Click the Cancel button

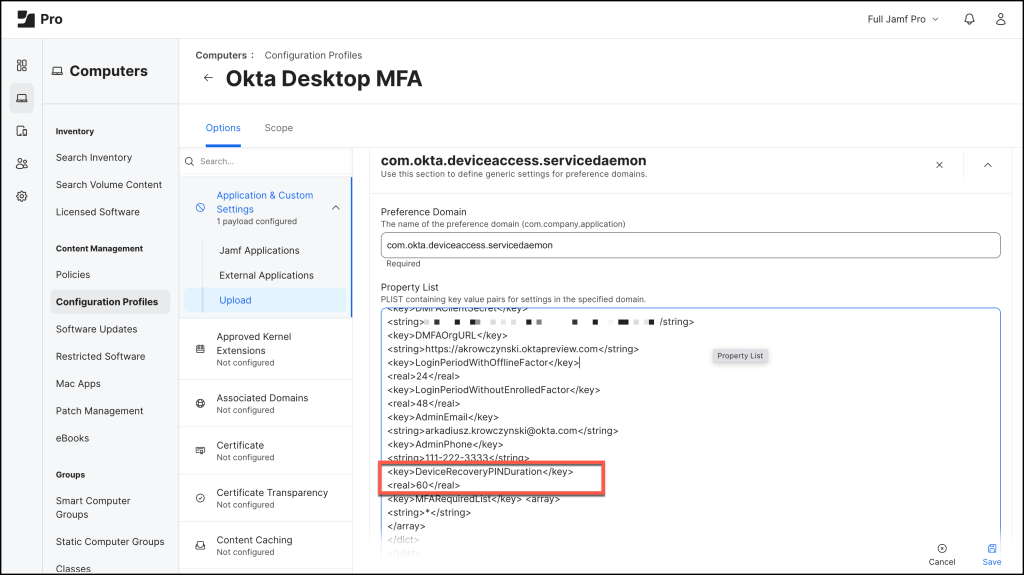pos(942,554)
